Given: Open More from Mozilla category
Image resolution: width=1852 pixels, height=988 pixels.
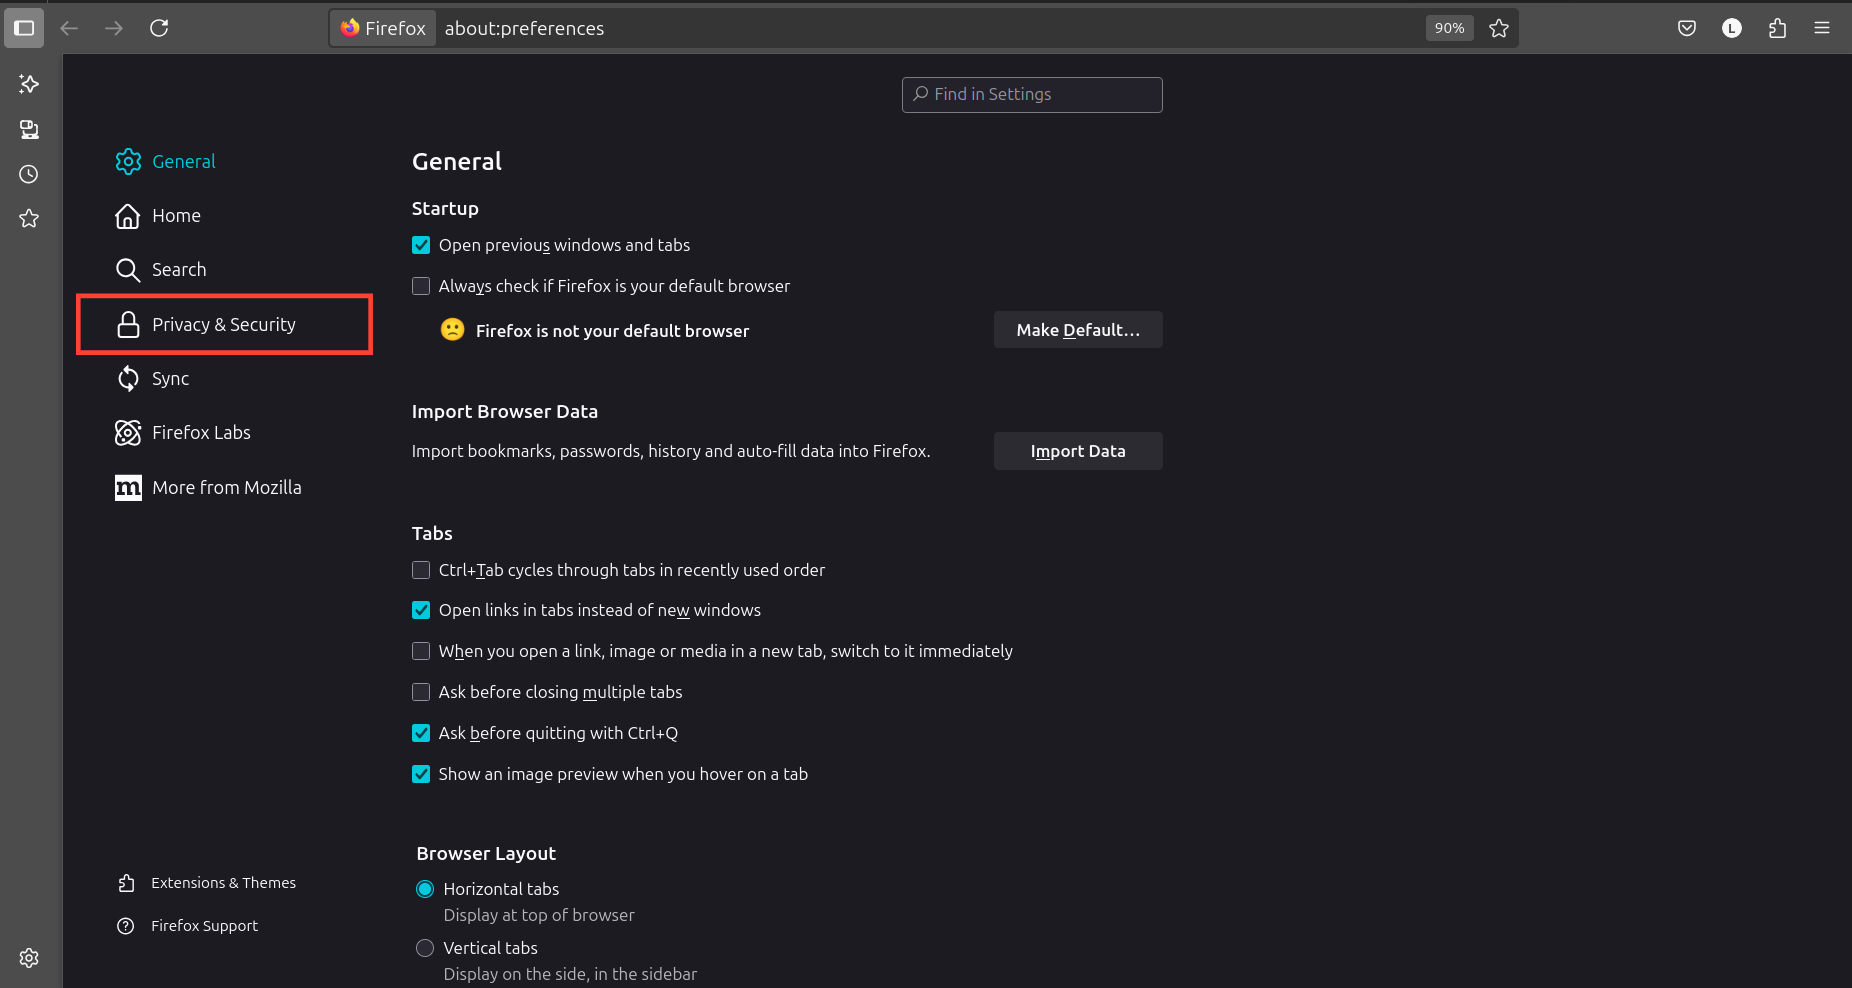Looking at the screenshot, I should pyautogui.click(x=225, y=488).
